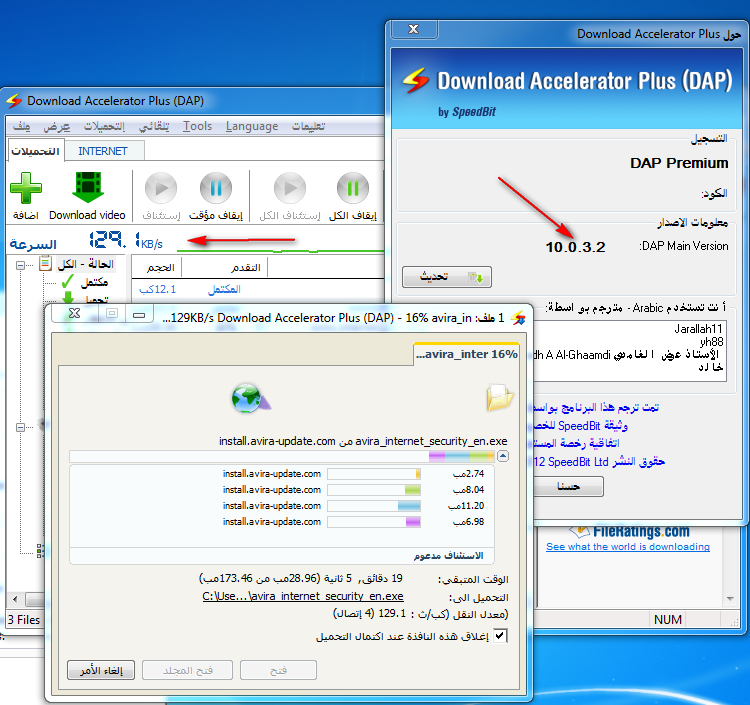The width and height of the screenshot is (750, 705).
Task: Click the 12.1 KB size cell
Action: click(x=157, y=289)
